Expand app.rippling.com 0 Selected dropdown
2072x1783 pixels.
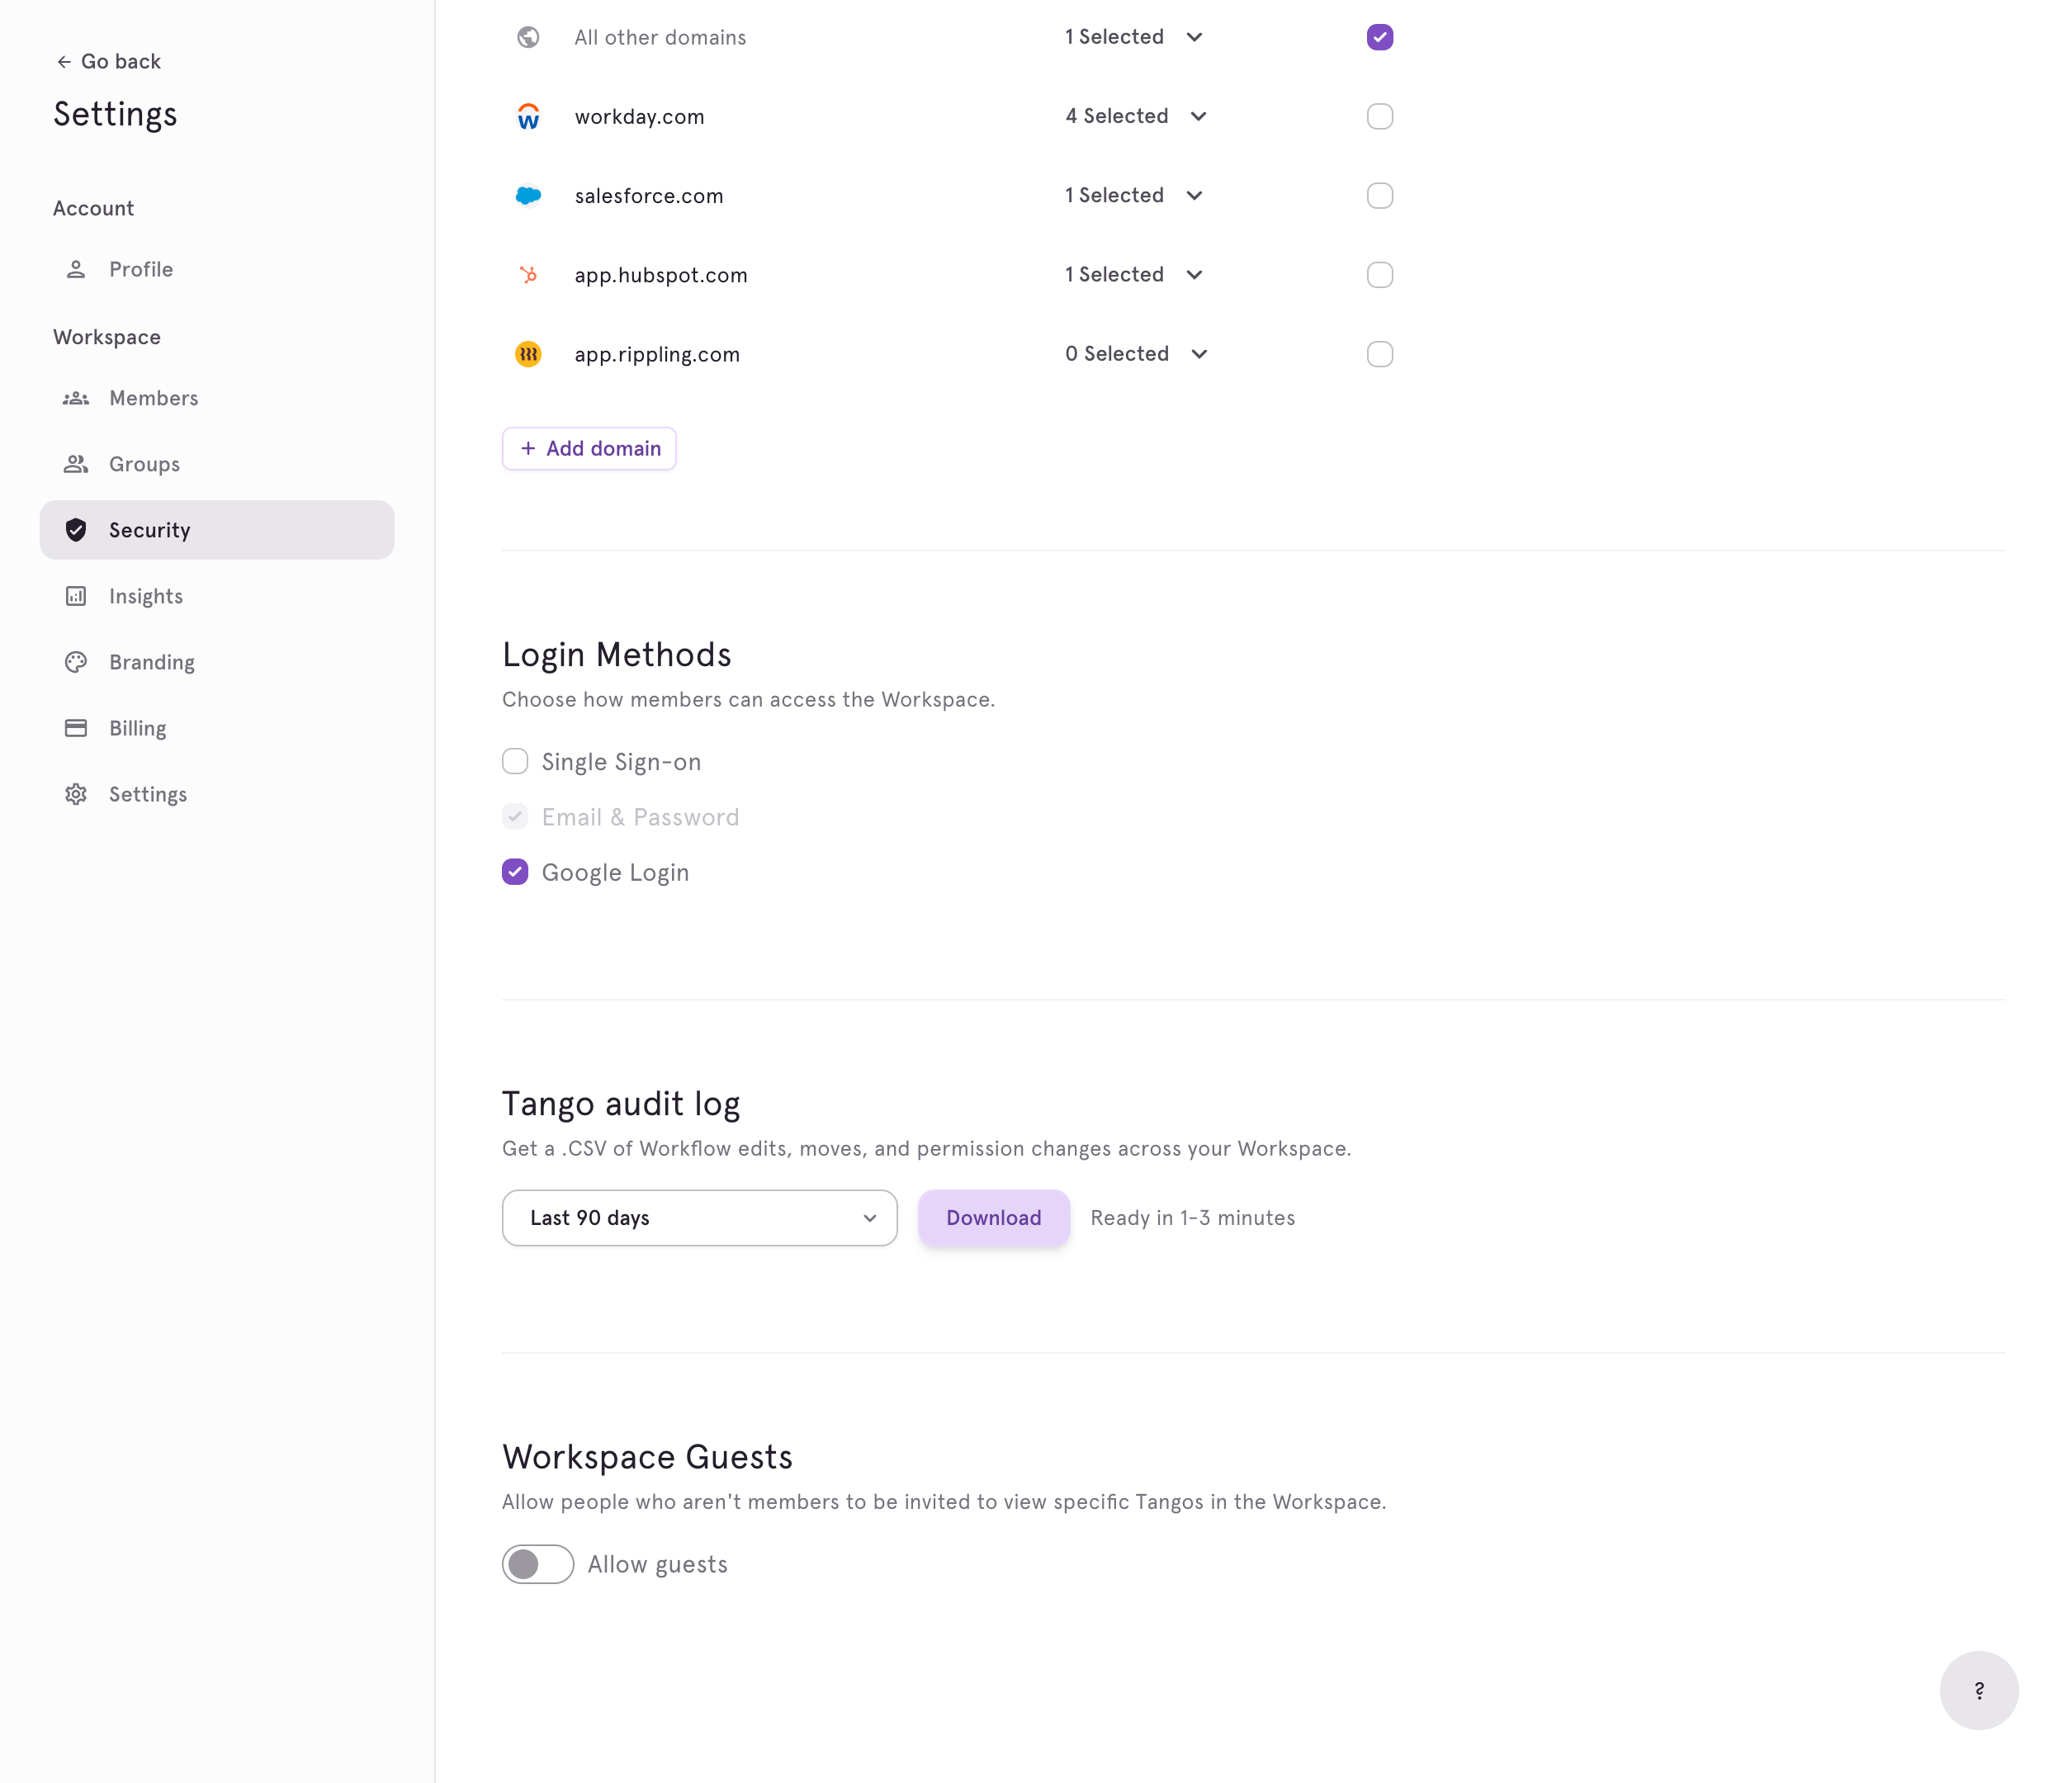tap(1137, 354)
